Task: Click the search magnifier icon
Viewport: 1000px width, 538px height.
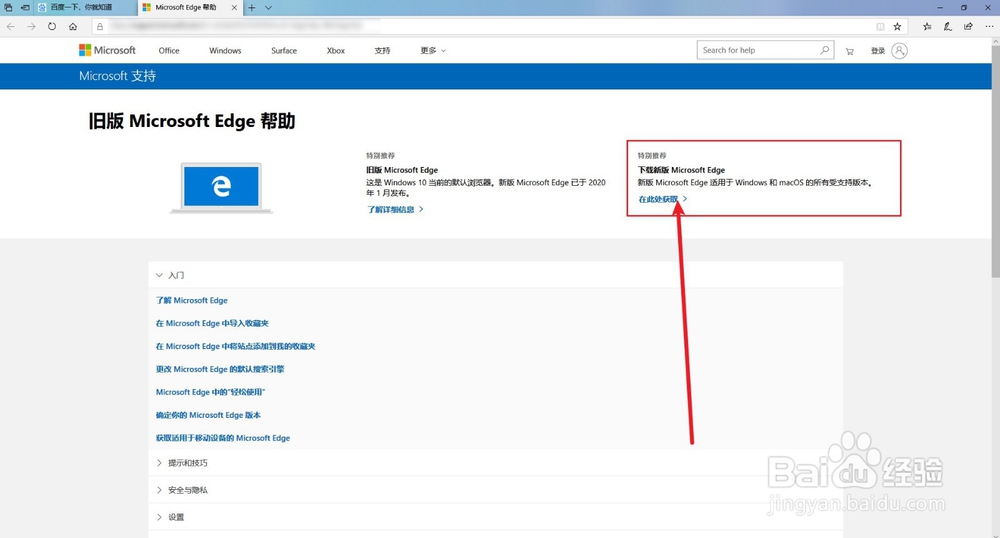Action: coord(825,50)
